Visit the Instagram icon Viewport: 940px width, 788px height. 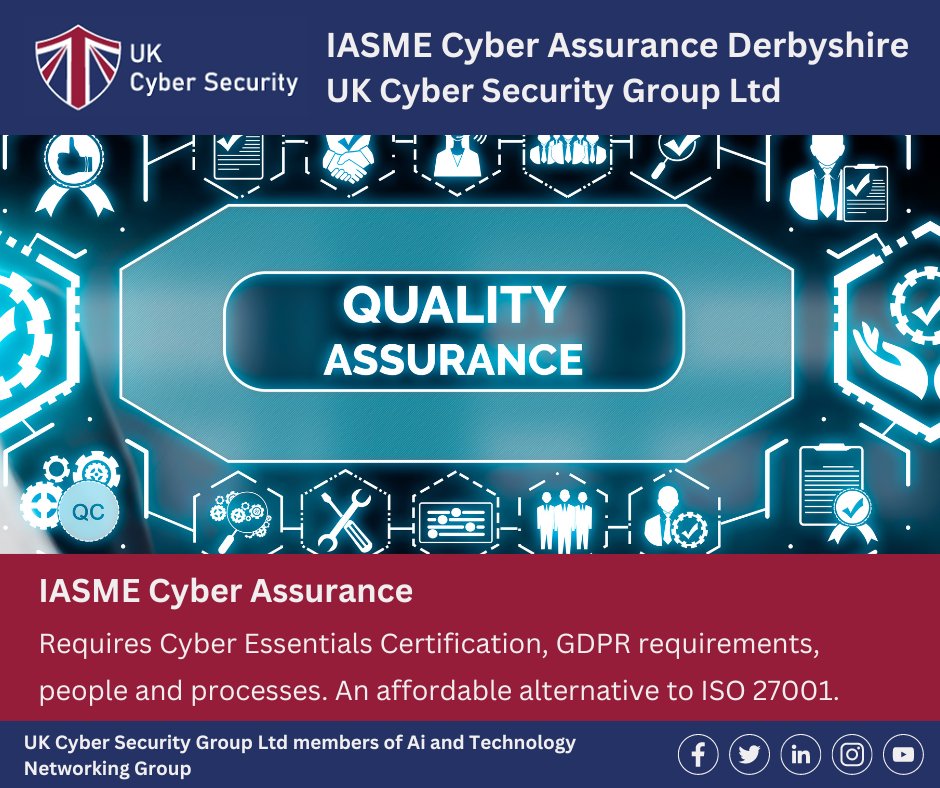click(x=850, y=756)
